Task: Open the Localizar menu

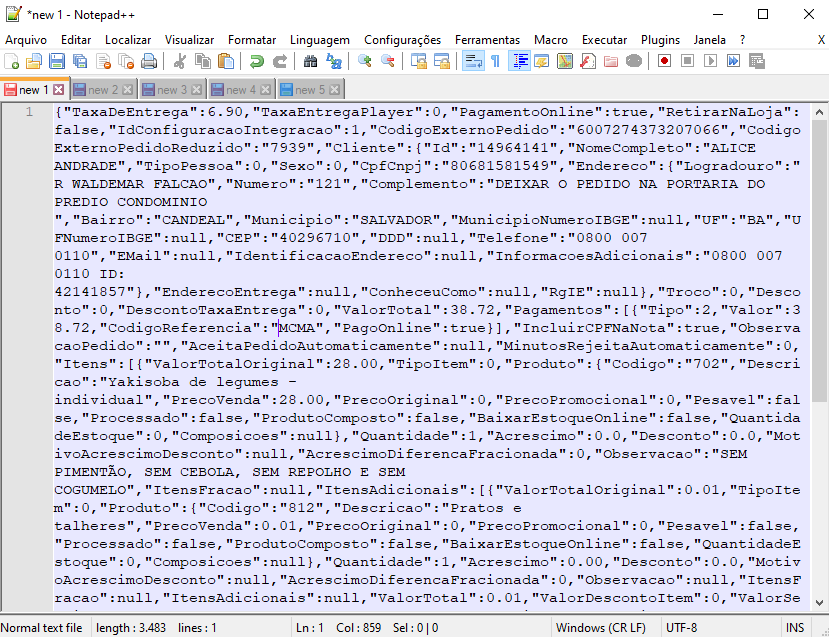Action: coord(128,40)
